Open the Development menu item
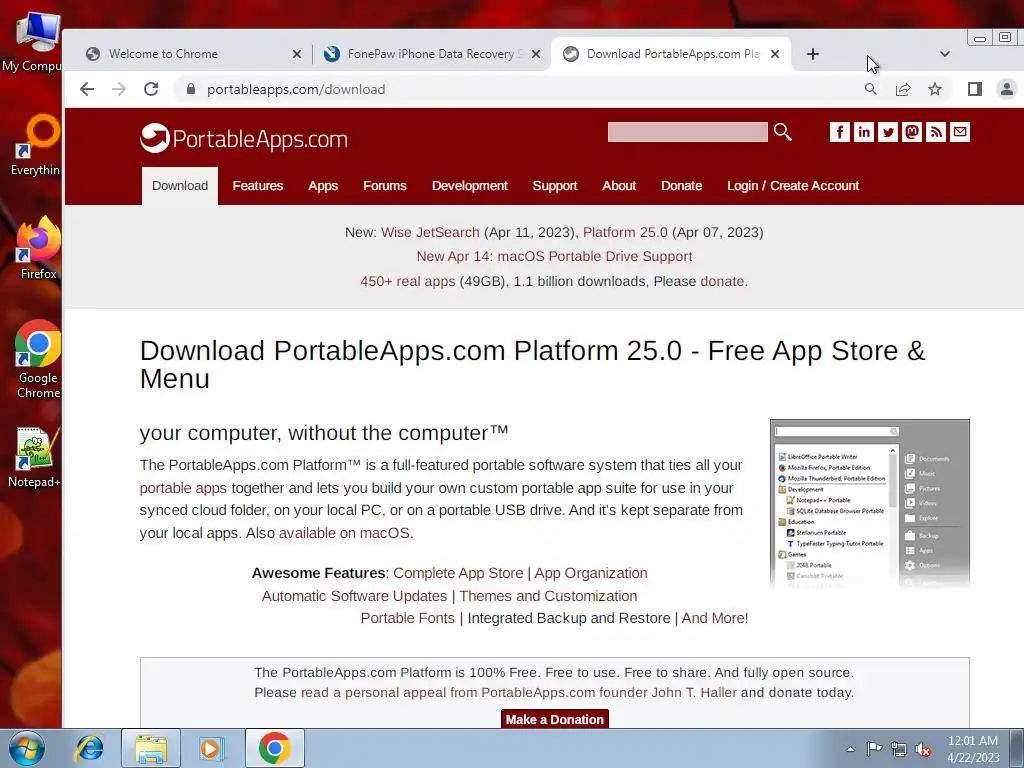1024x768 pixels. click(470, 186)
